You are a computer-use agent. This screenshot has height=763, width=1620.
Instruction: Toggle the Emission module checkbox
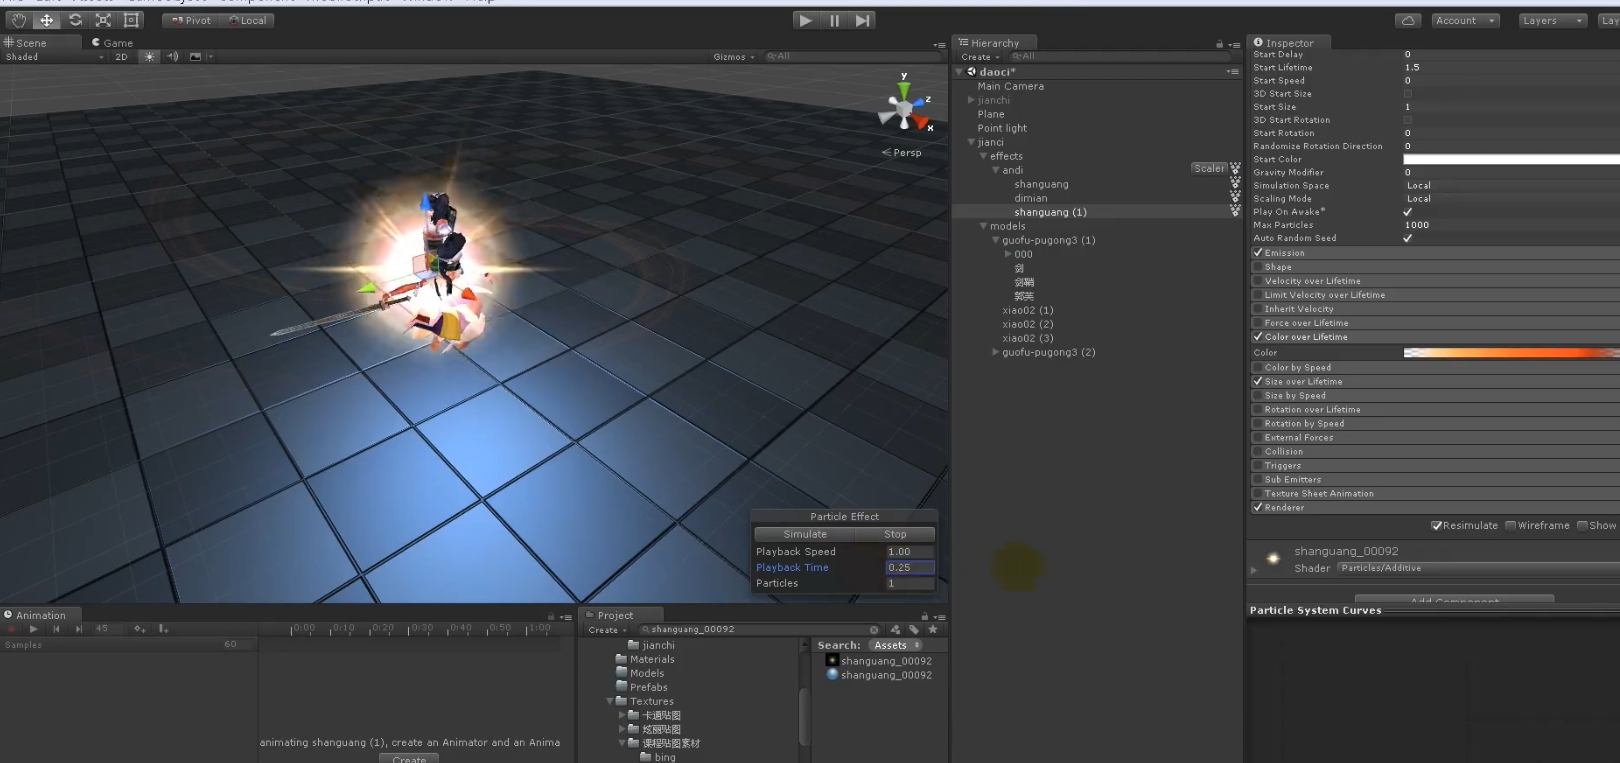tap(1258, 253)
